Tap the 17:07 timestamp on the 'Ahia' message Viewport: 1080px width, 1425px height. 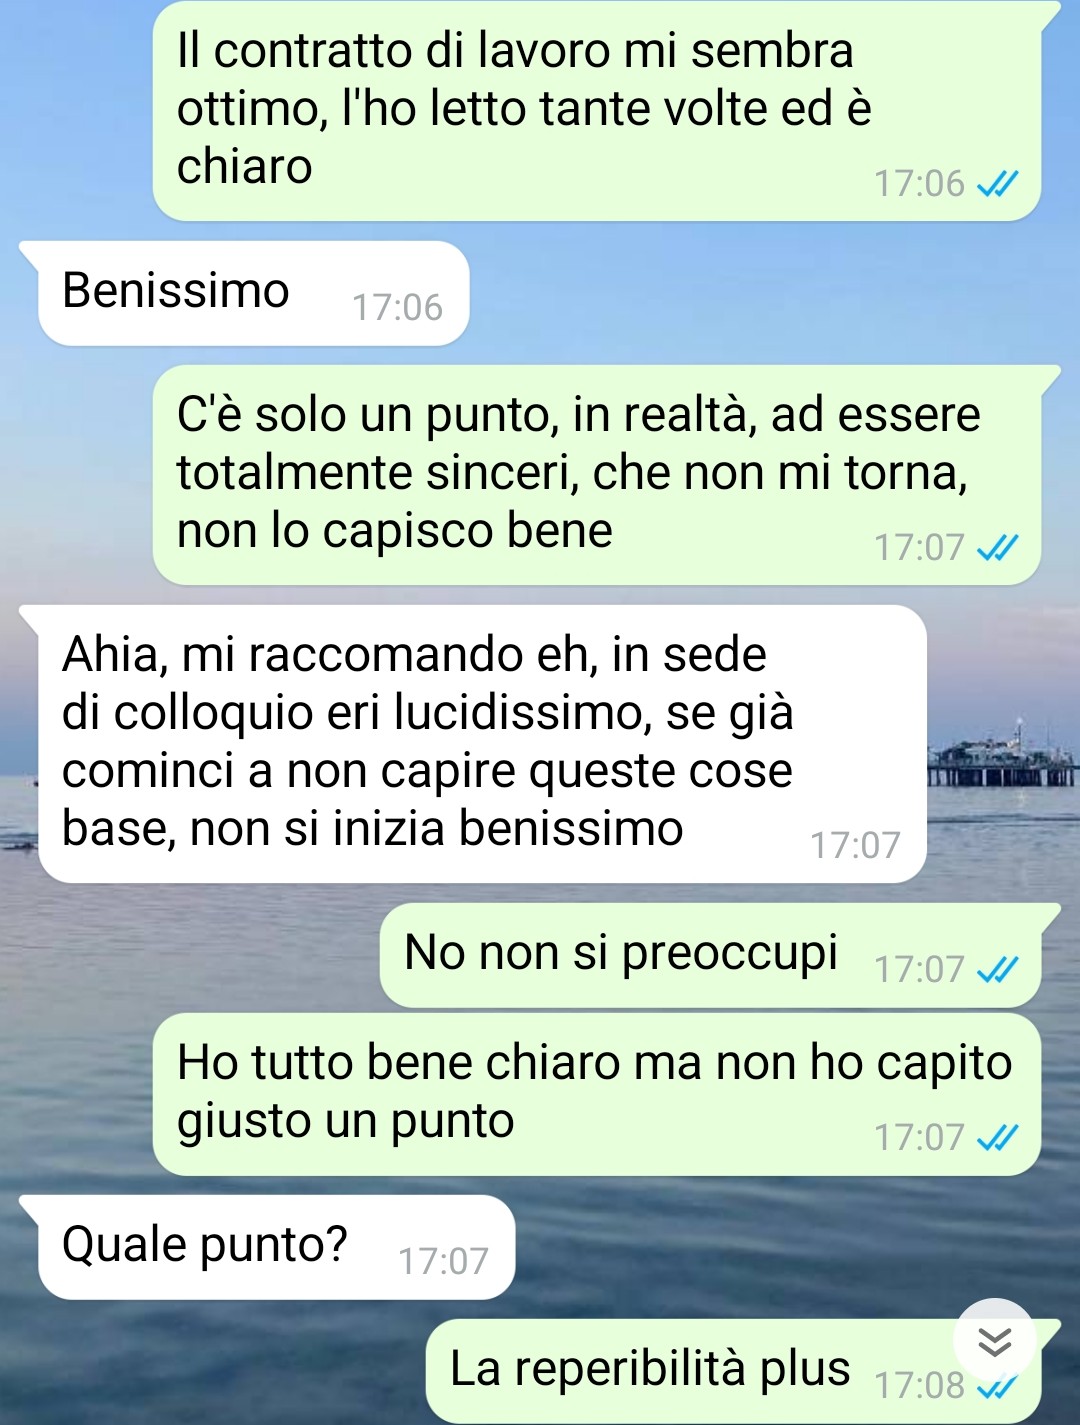pyautogui.click(x=855, y=846)
